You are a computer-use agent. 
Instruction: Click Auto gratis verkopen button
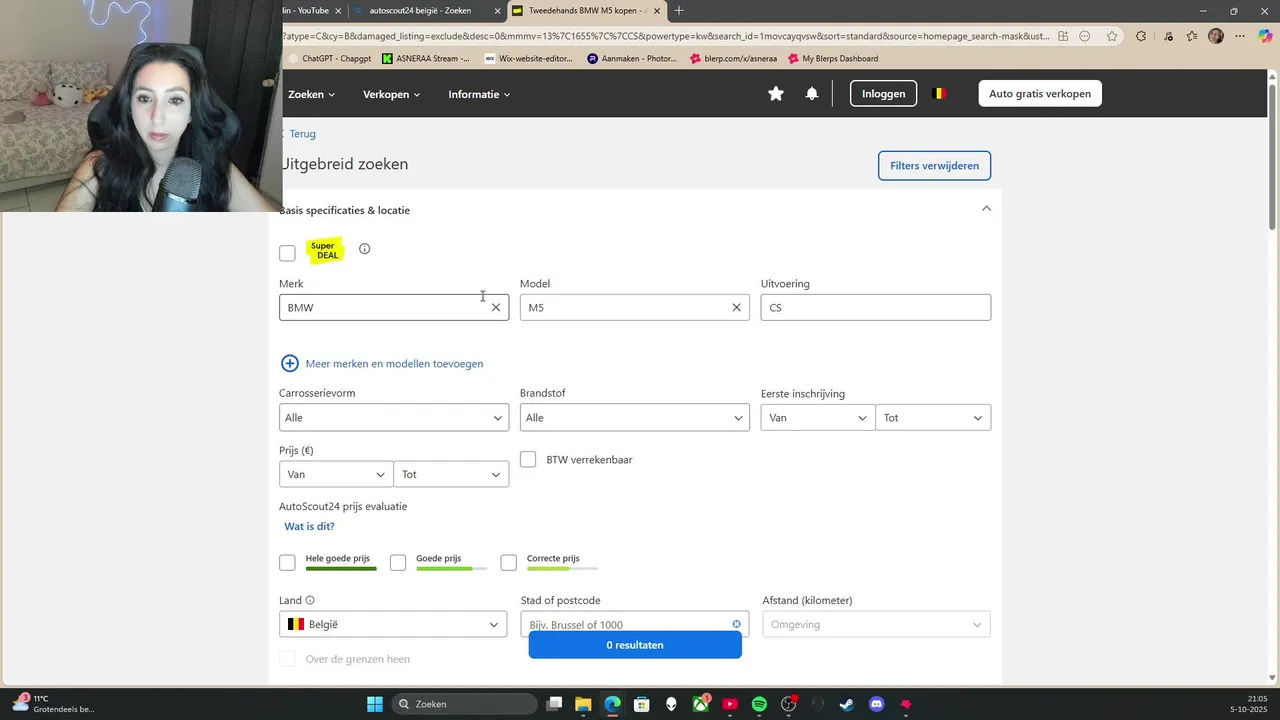click(1040, 94)
